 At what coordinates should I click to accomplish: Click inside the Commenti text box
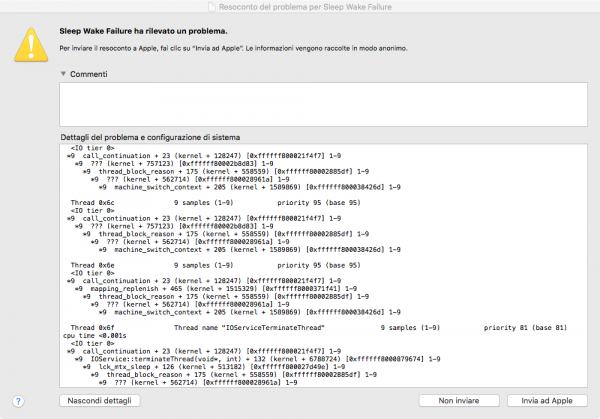click(x=323, y=104)
